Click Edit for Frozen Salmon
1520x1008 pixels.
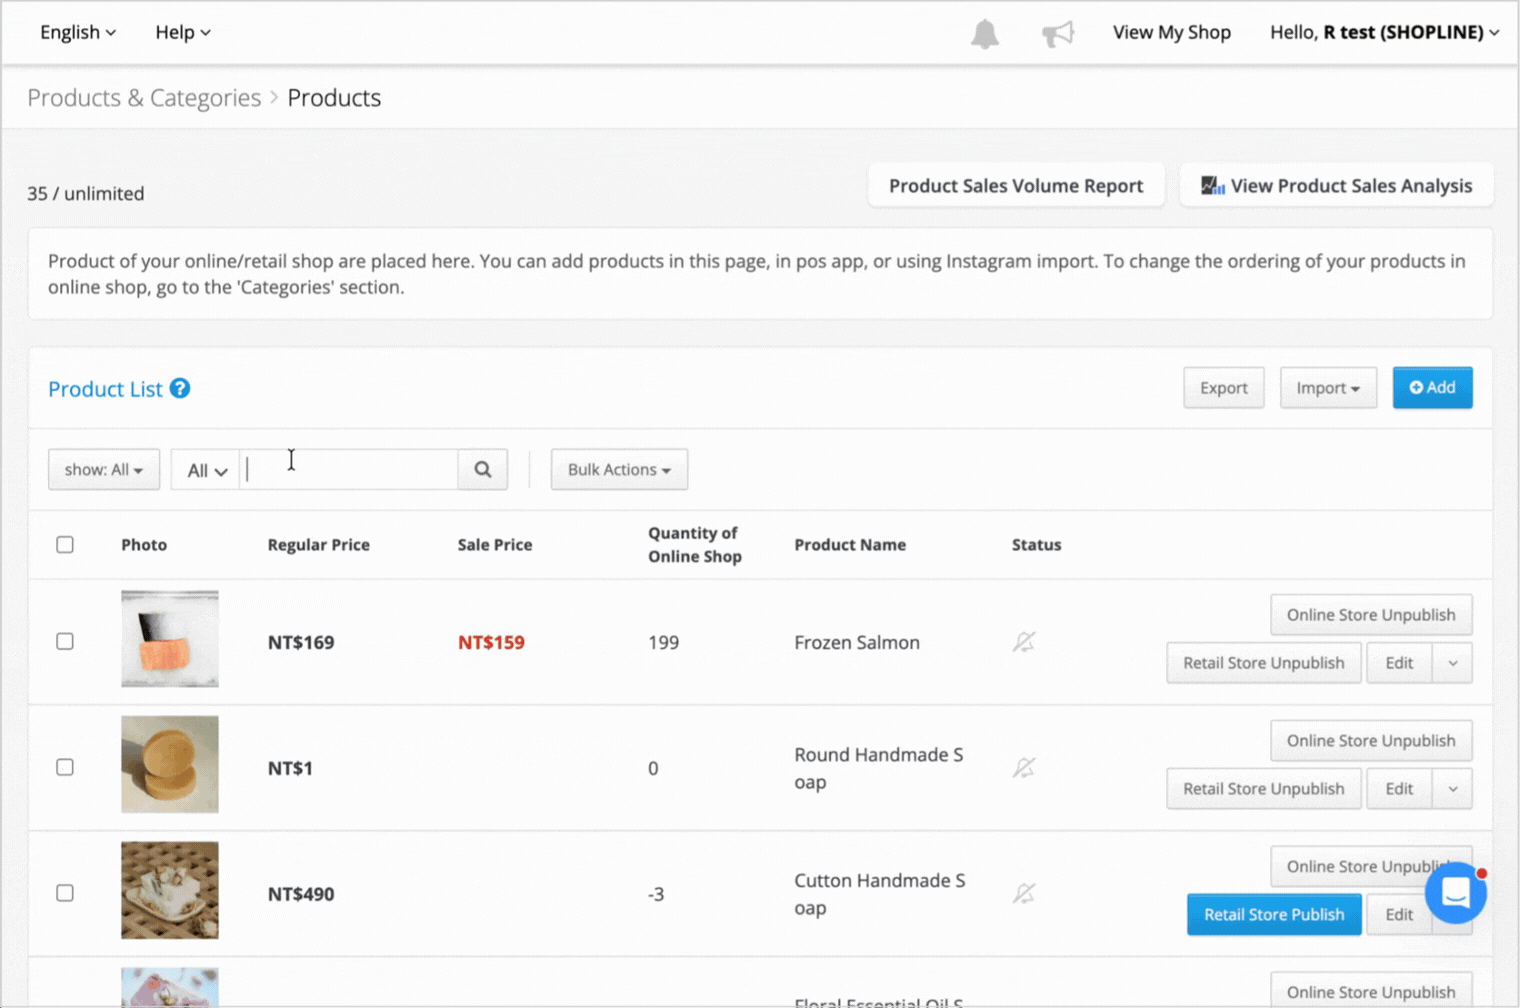point(1399,663)
